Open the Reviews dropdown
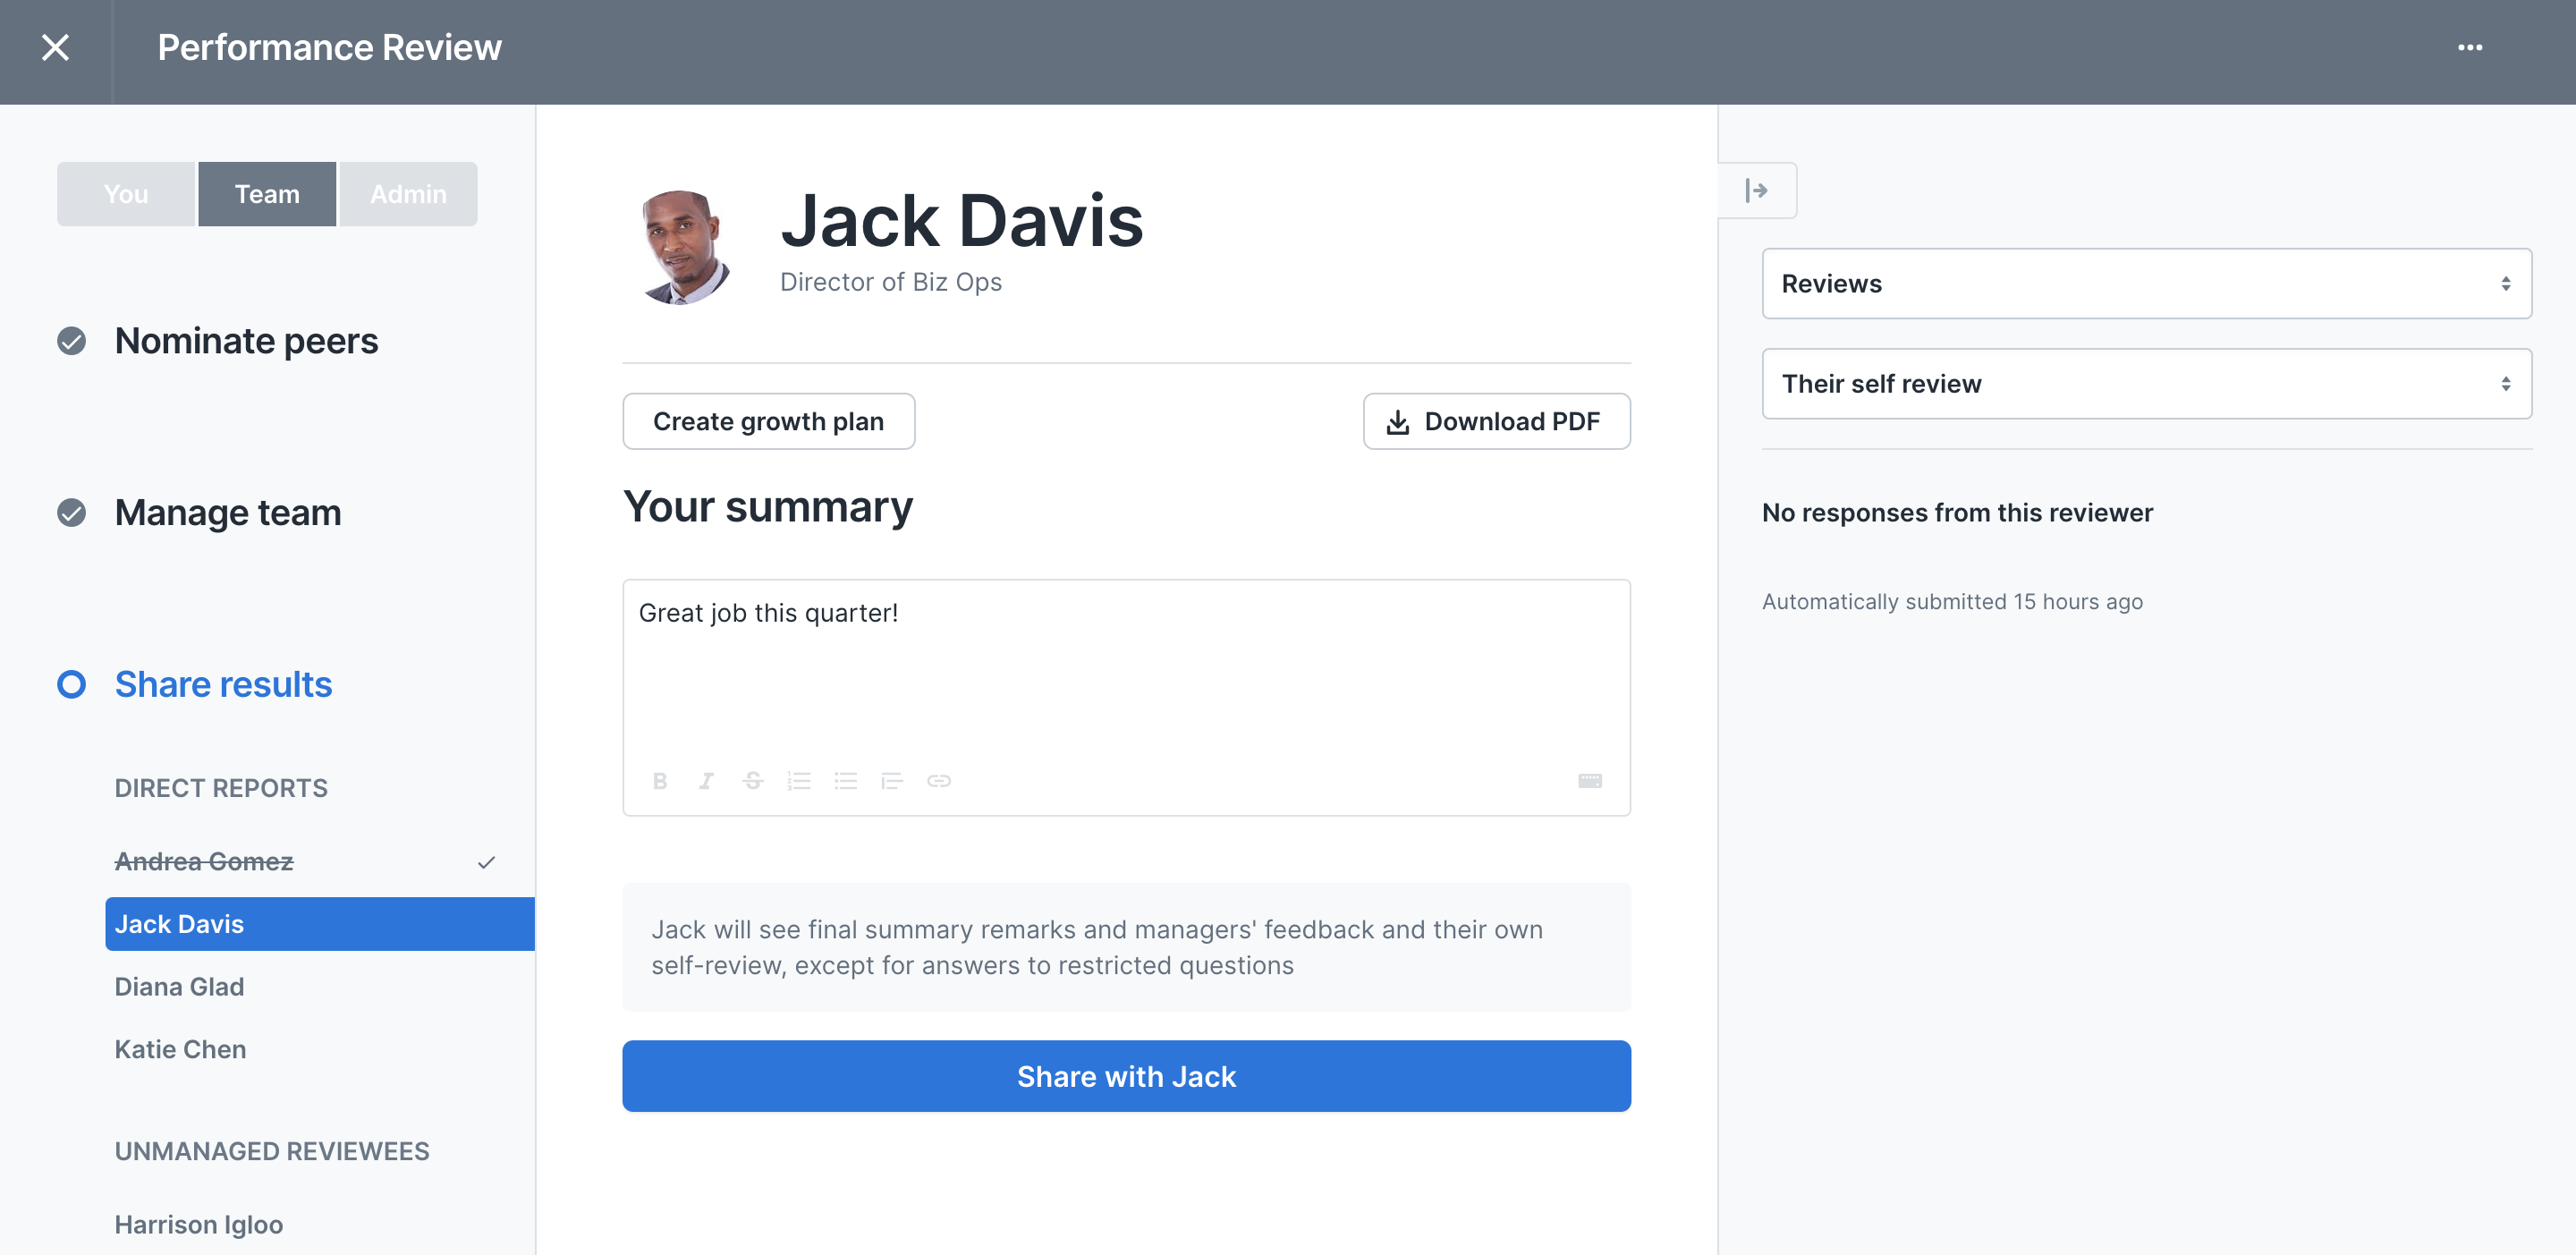The image size is (2576, 1255). pos(2147,284)
